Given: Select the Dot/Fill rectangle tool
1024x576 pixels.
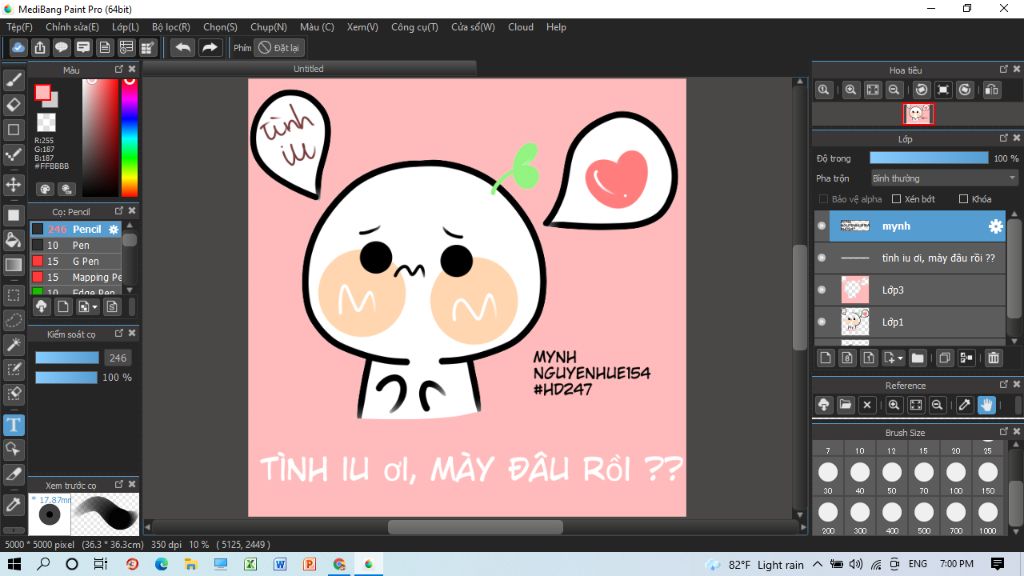Looking at the screenshot, I should point(14,215).
